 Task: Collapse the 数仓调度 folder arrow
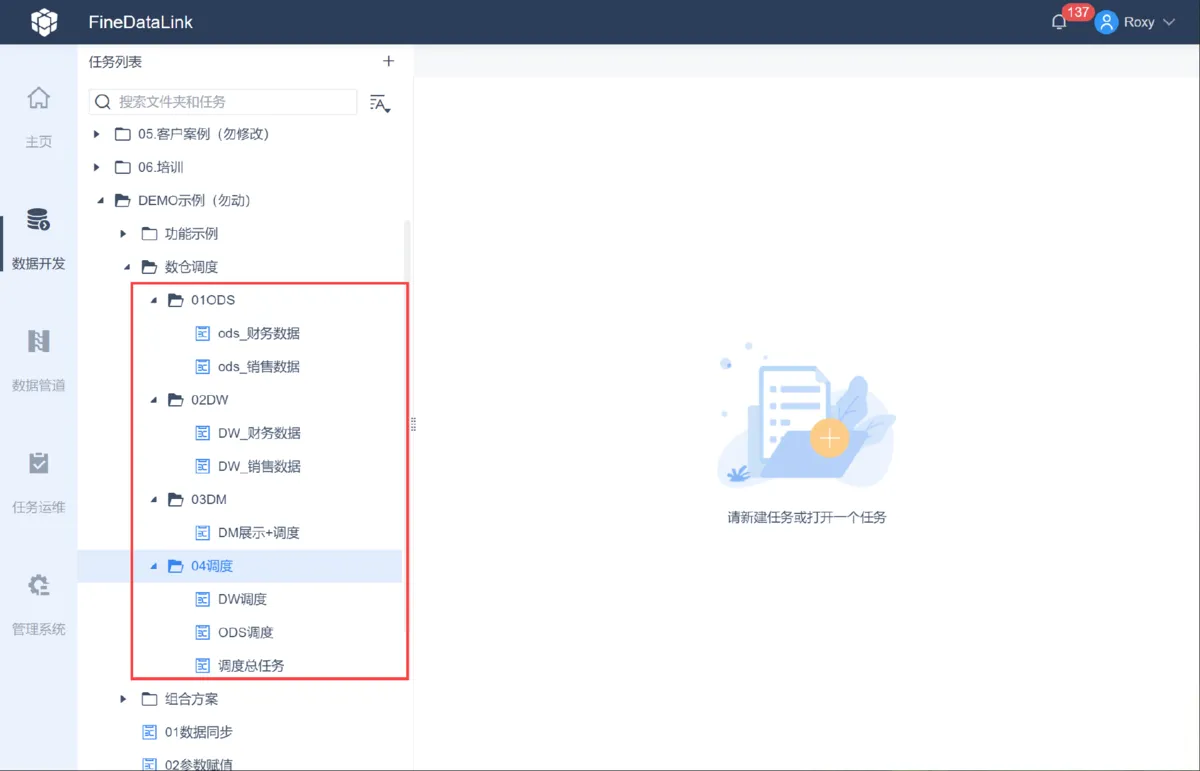[x=127, y=267]
